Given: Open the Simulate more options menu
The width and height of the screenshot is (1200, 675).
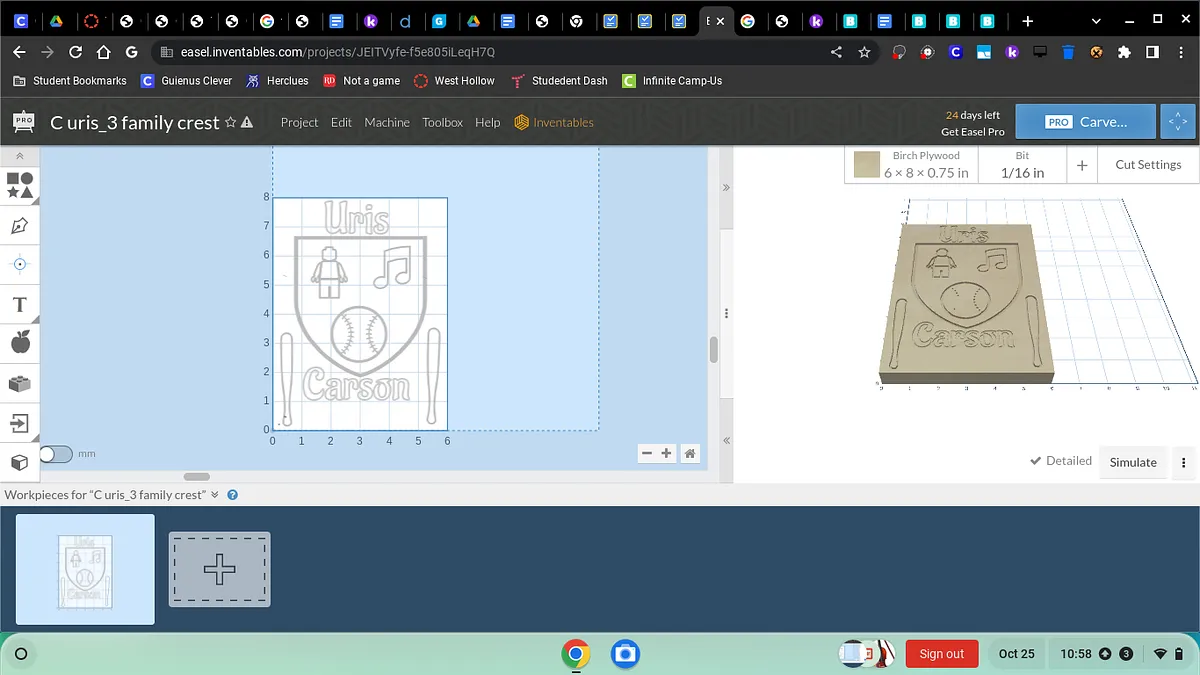Looking at the screenshot, I should pos(1183,462).
